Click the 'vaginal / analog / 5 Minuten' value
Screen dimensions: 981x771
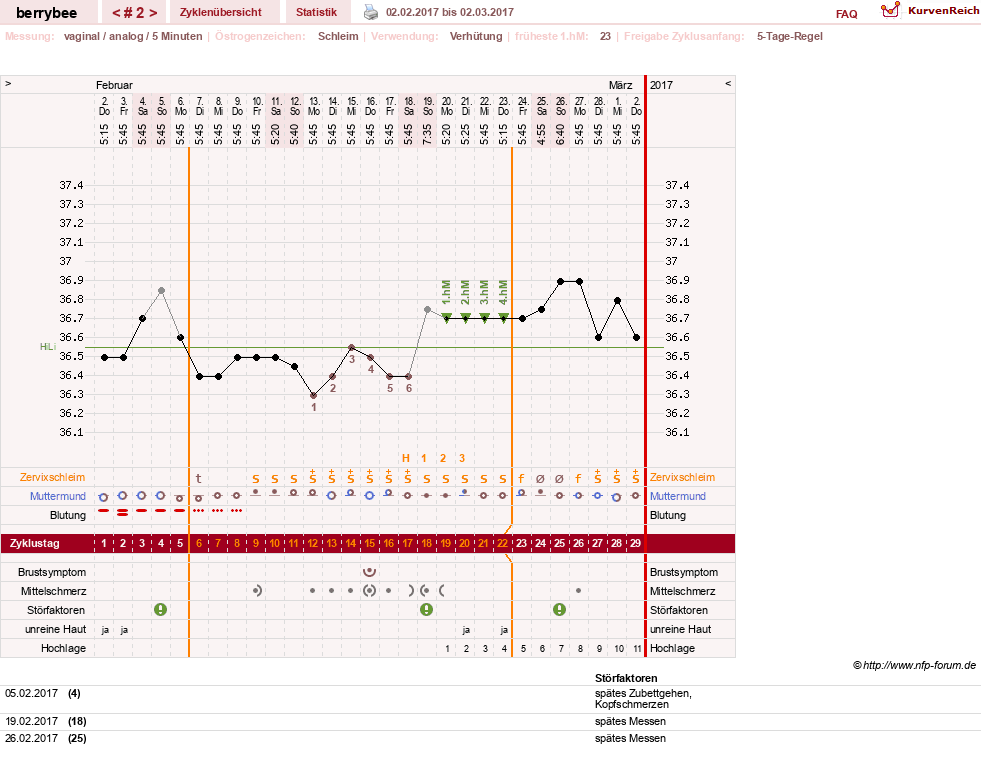pos(133,36)
